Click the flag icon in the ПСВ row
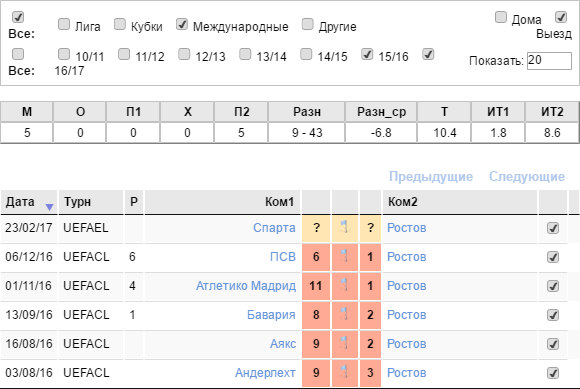This screenshot has width=580, height=389. tap(344, 256)
